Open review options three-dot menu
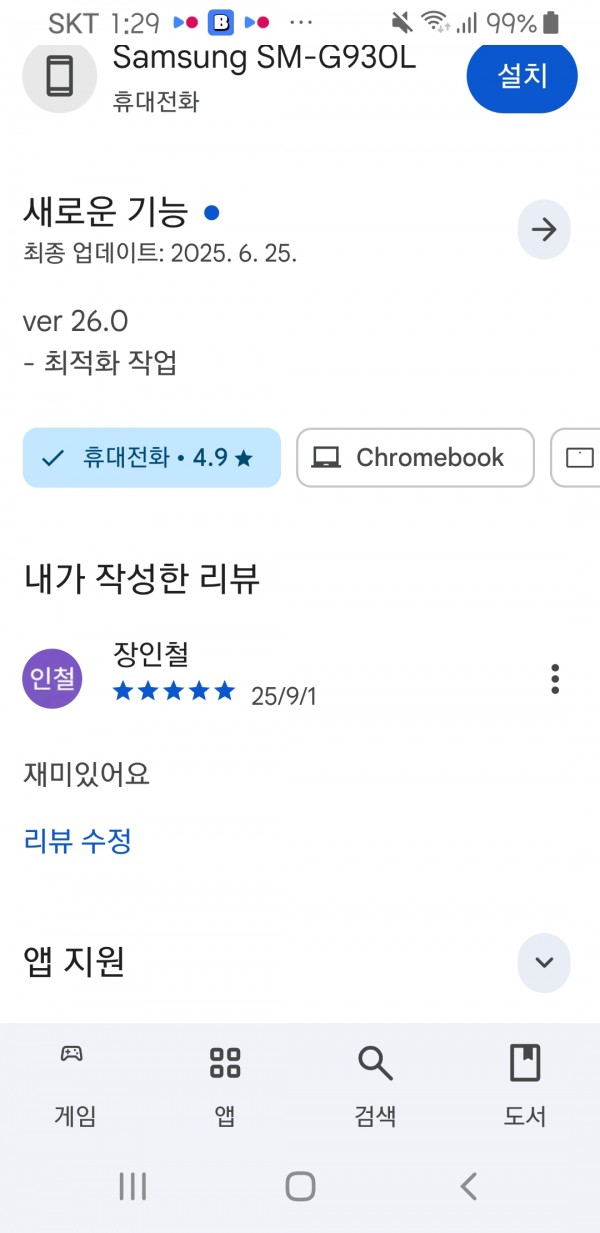The height and width of the screenshot is (1233, 600). pyautogui.click(x=555, y=678)
